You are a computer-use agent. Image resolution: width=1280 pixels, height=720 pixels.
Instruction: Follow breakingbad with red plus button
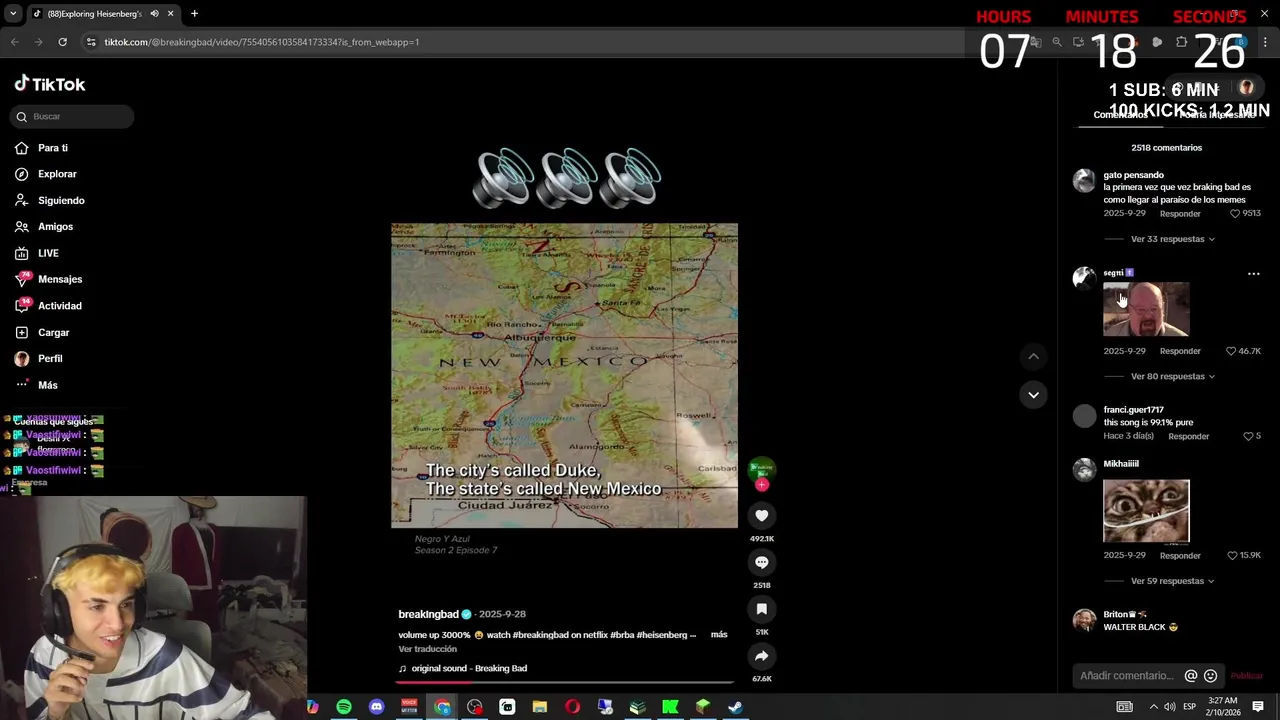point(762,485)
